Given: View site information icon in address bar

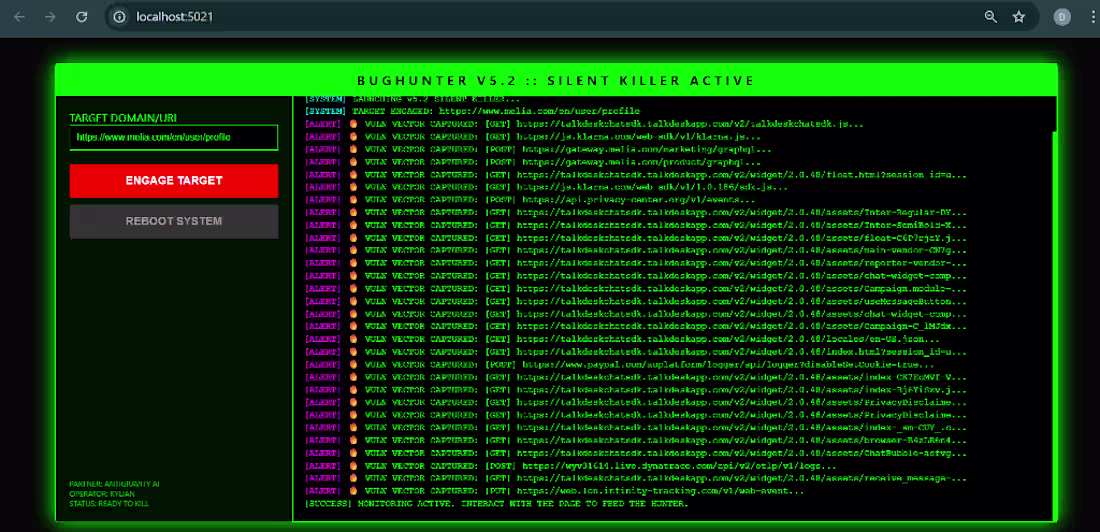Looking at the screenshot, I should click(120, 17).
